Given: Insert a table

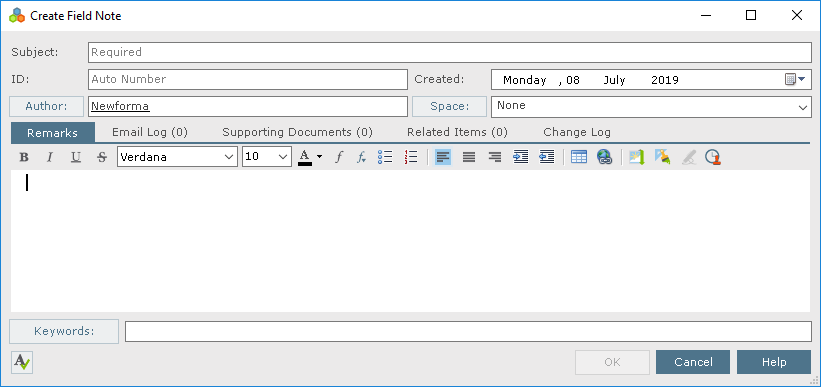Looking at the screenshot, I should (x=579, y=157).
